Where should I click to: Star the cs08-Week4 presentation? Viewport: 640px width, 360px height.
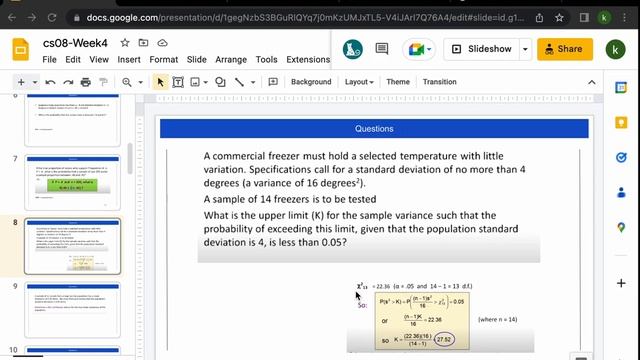pyautogui.click(x=125, y=42)
